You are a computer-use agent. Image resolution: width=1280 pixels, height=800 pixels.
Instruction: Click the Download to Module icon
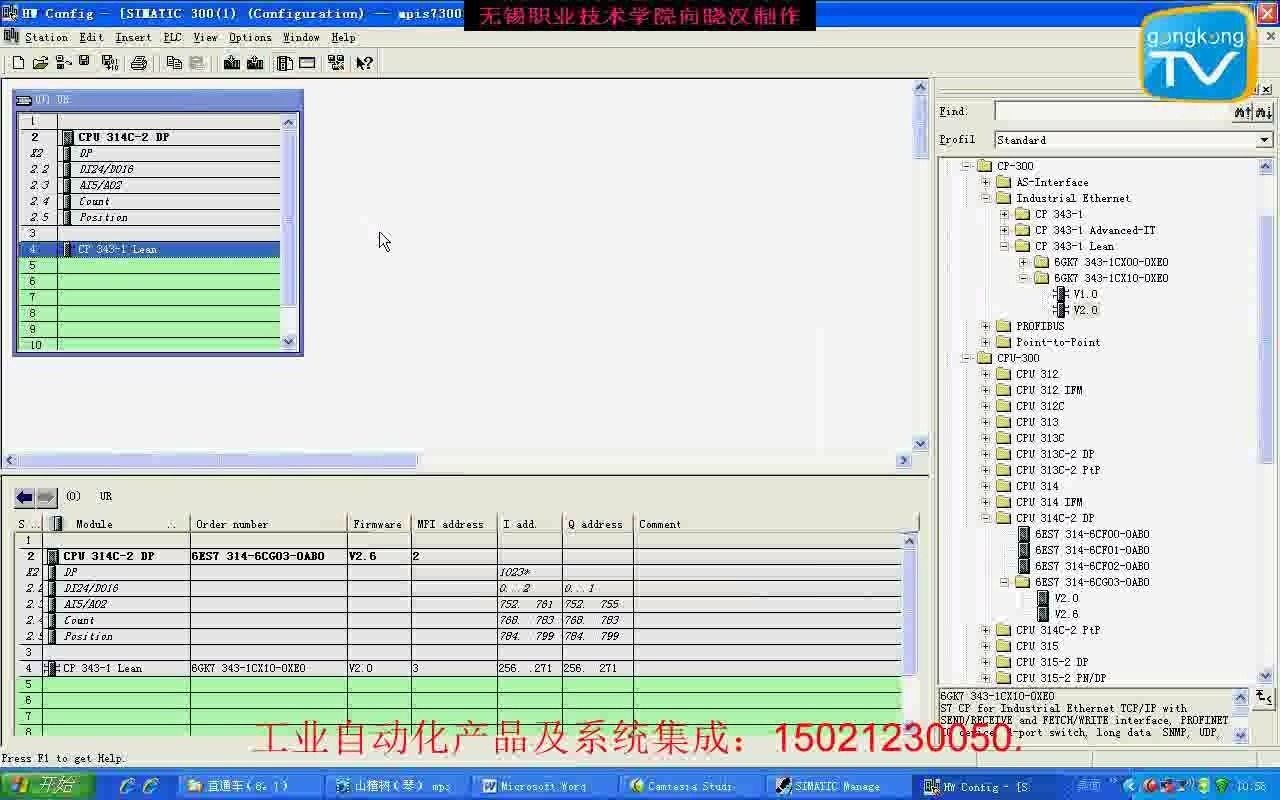[x=232, y=63]
